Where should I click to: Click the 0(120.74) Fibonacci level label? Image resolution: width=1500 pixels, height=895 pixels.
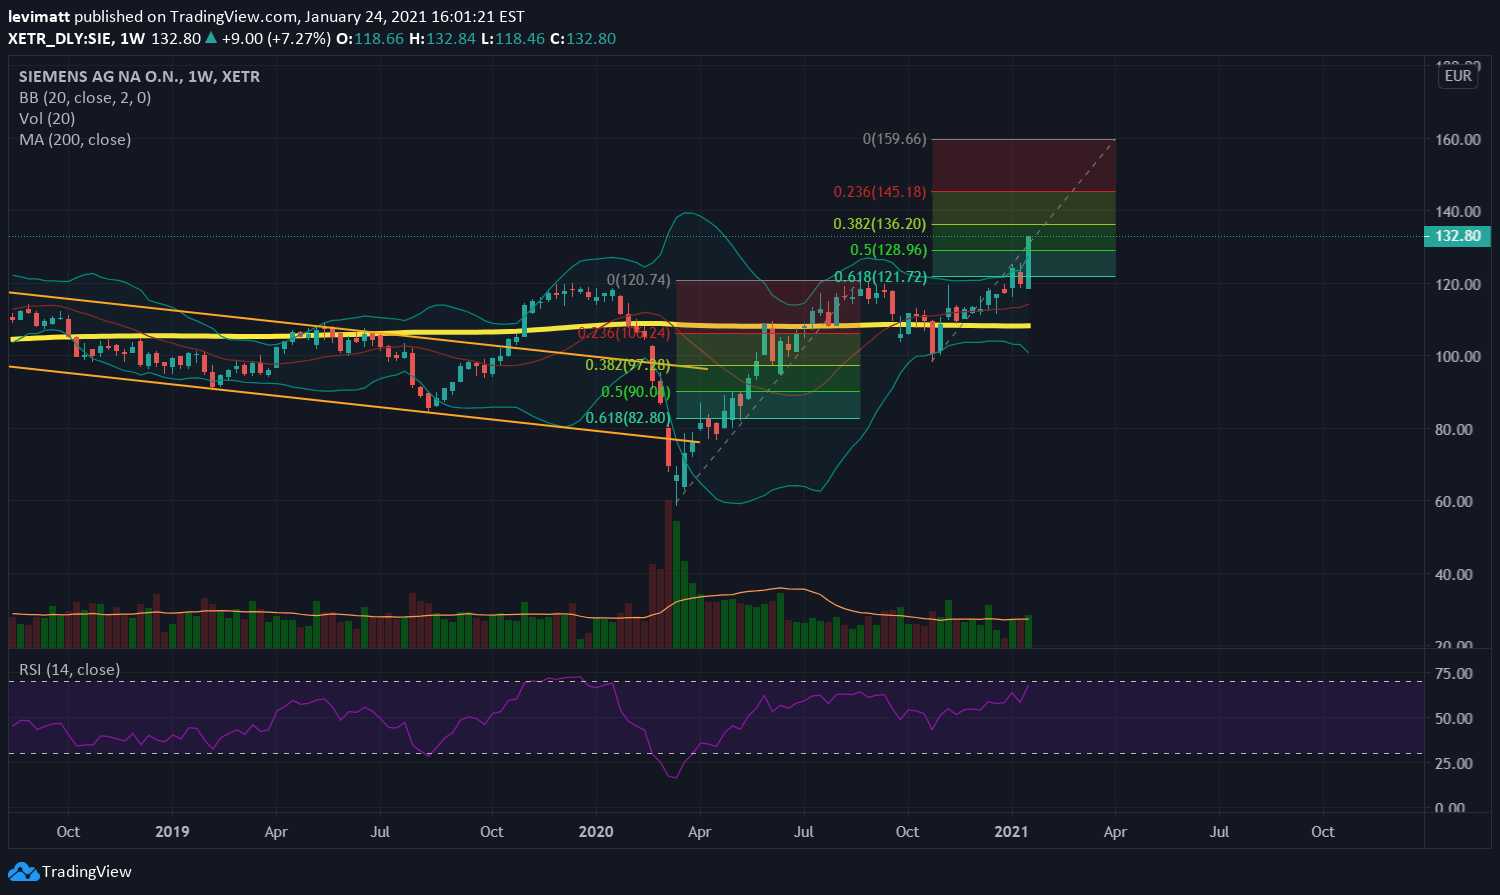639,280
